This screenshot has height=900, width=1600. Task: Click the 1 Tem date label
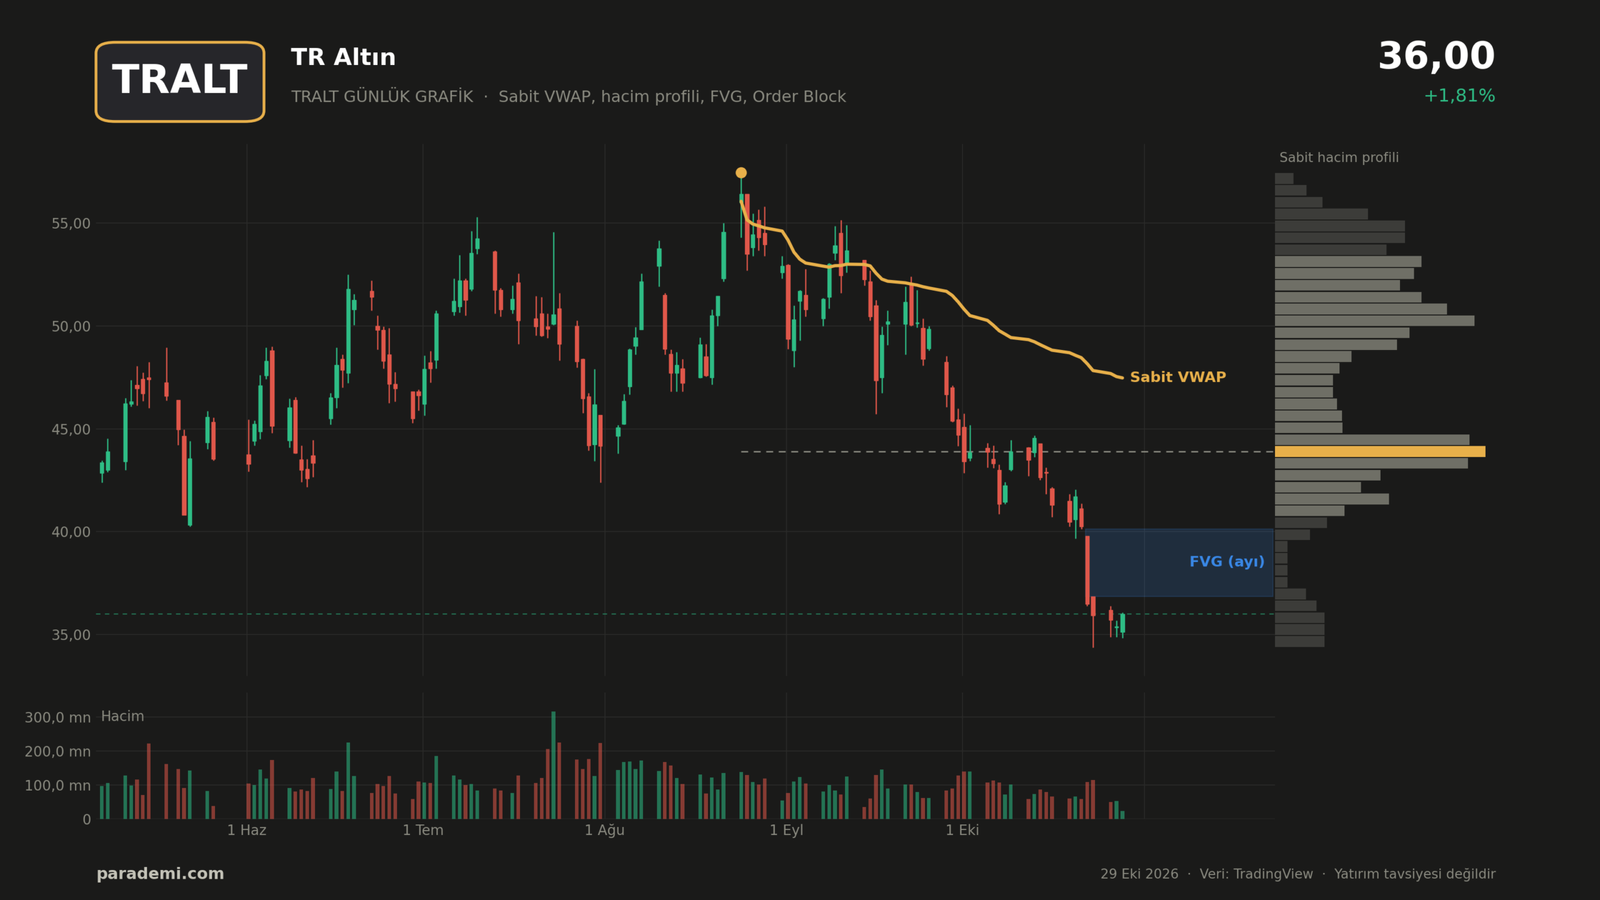tap(423, 830)
